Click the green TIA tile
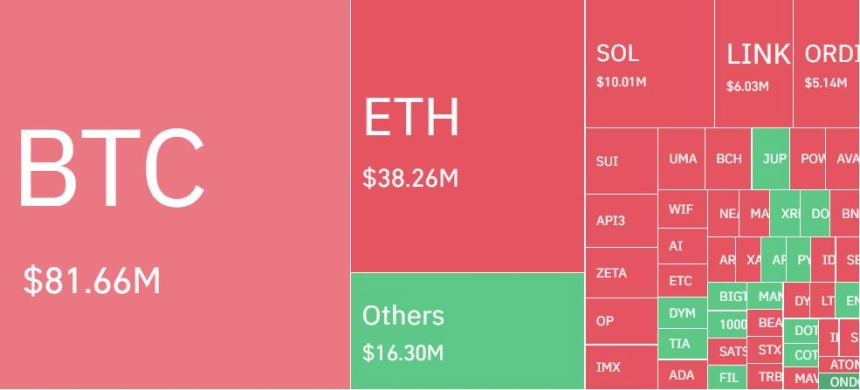This screenshot has width=860, height=390. coord(682,344)
